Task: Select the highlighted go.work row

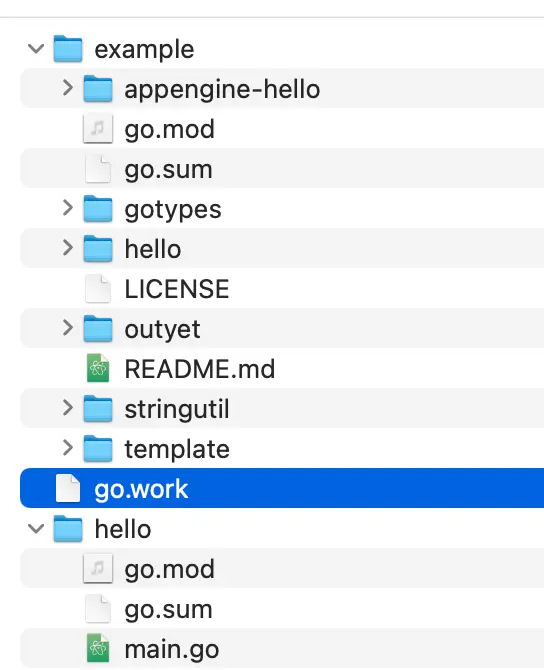Action: [282, 488]
